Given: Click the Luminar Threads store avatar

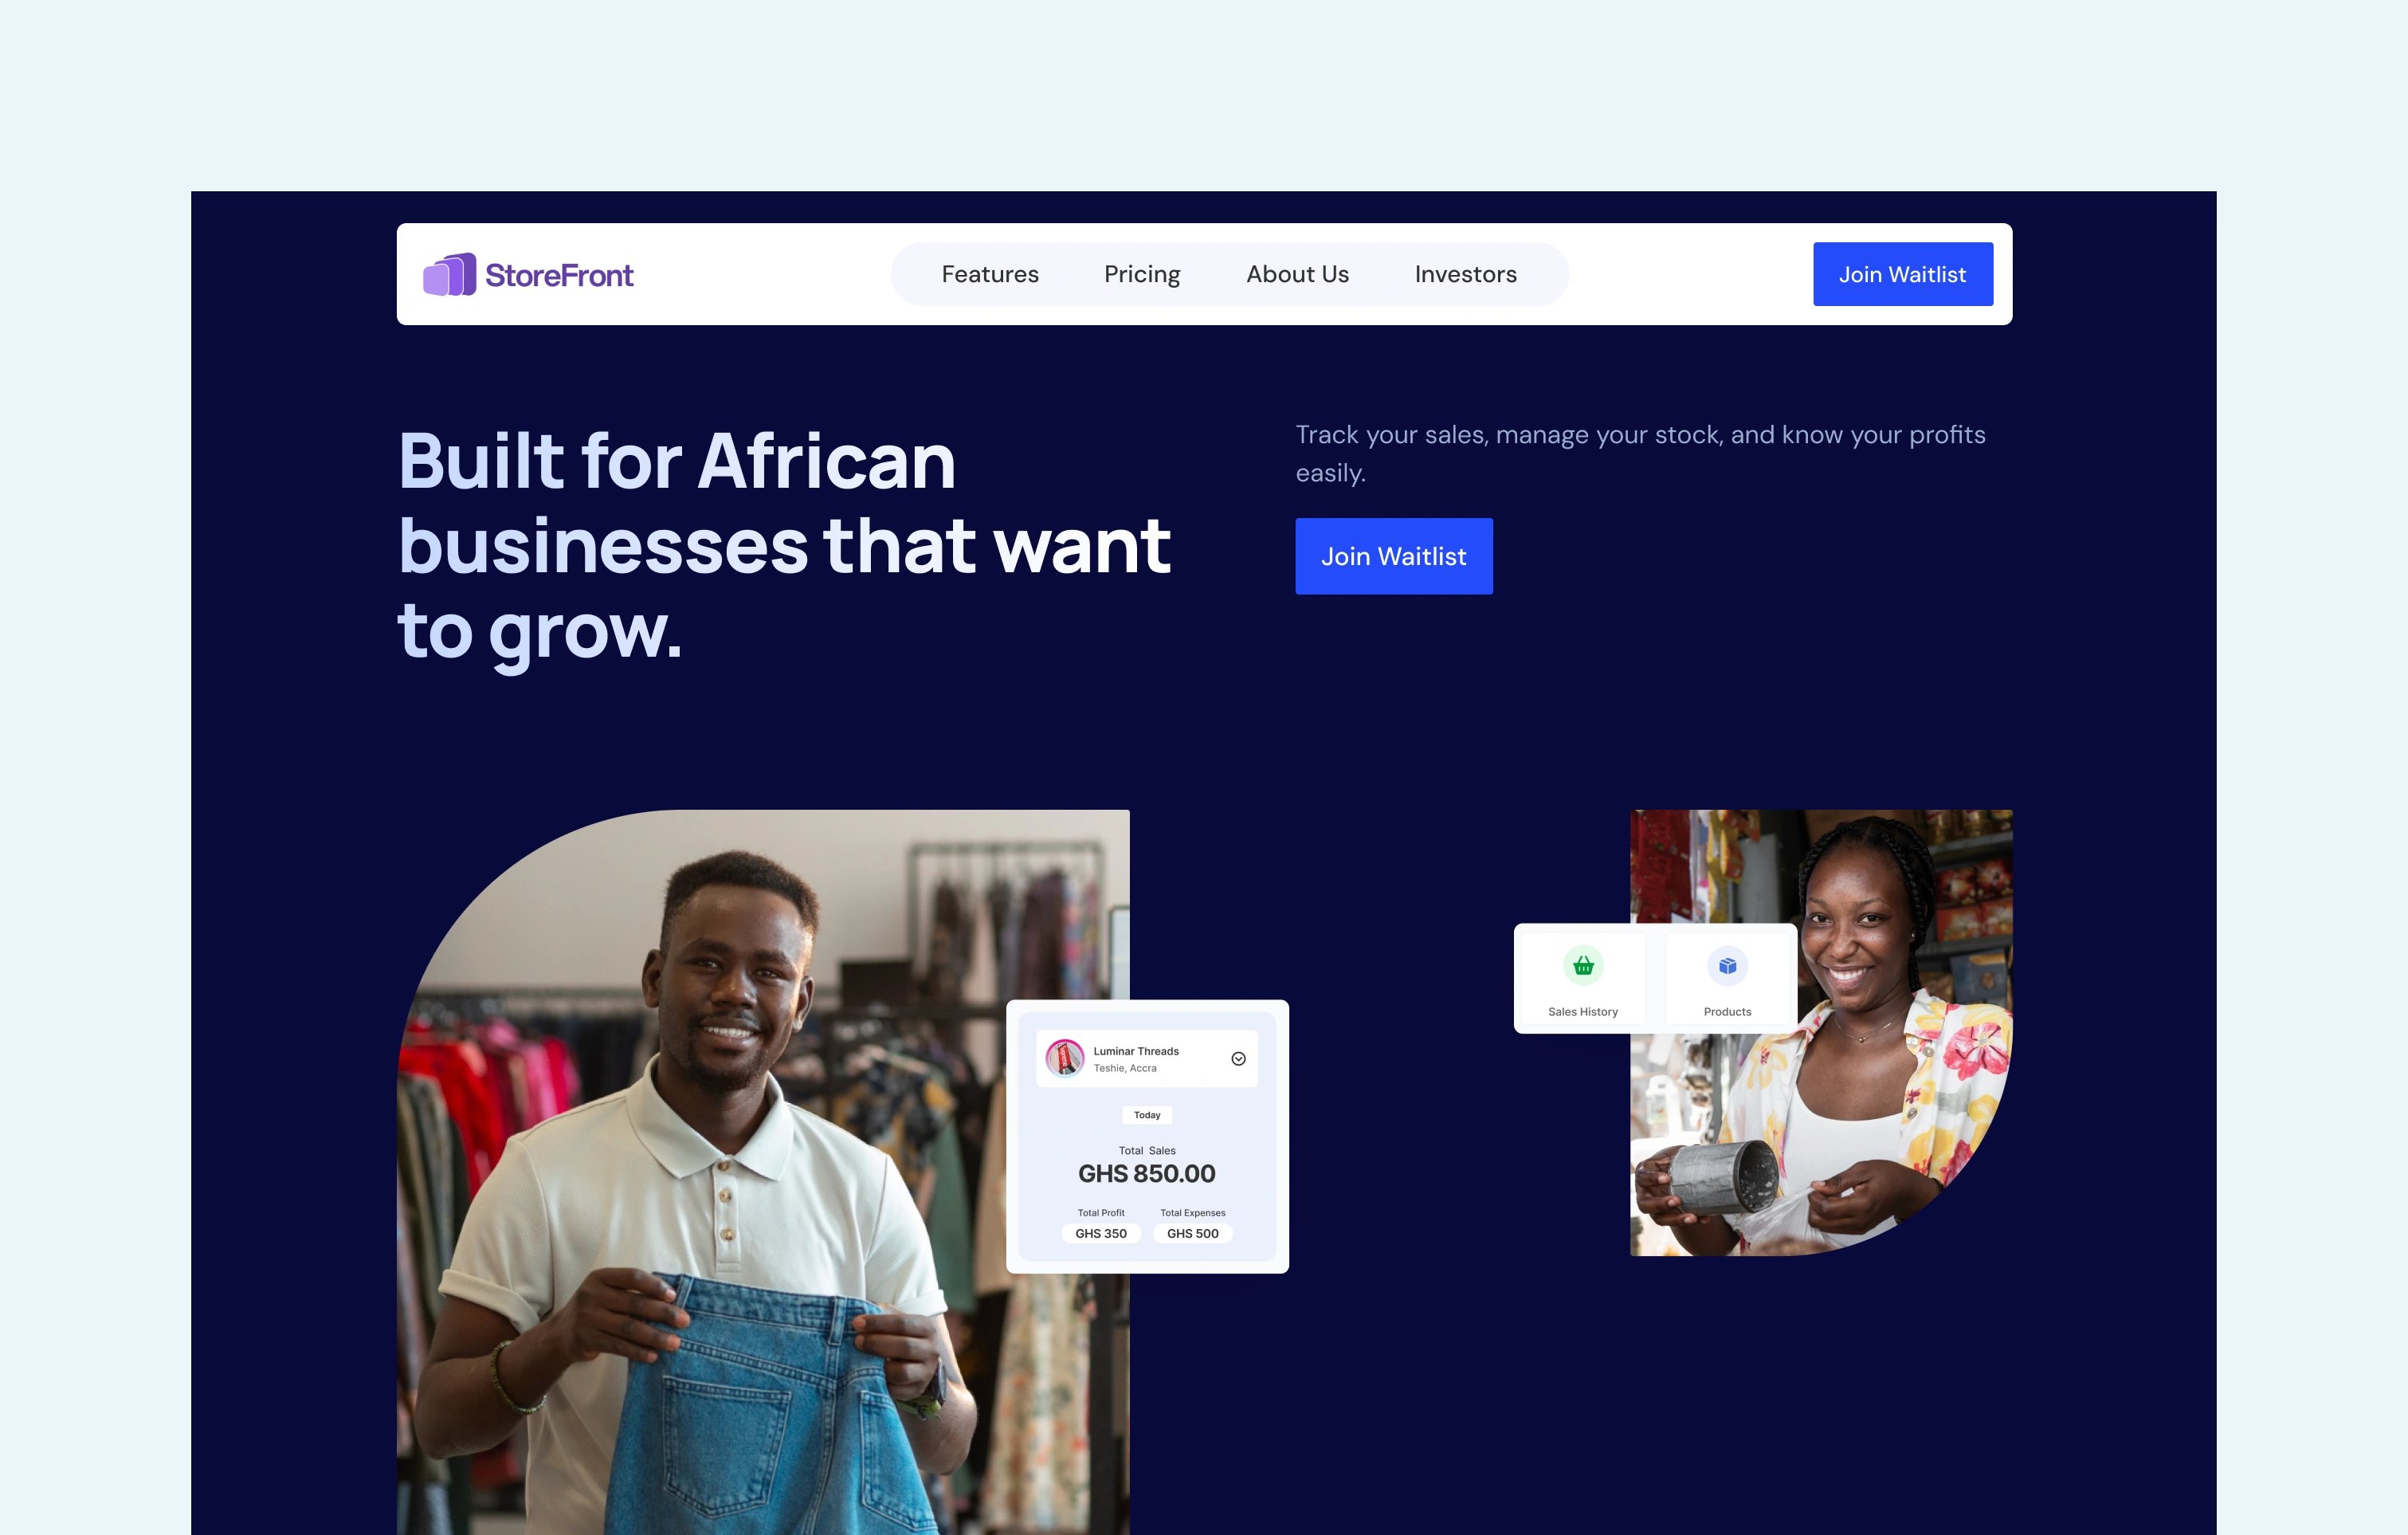Looking at the screenshot, I should (1064, 1058).
